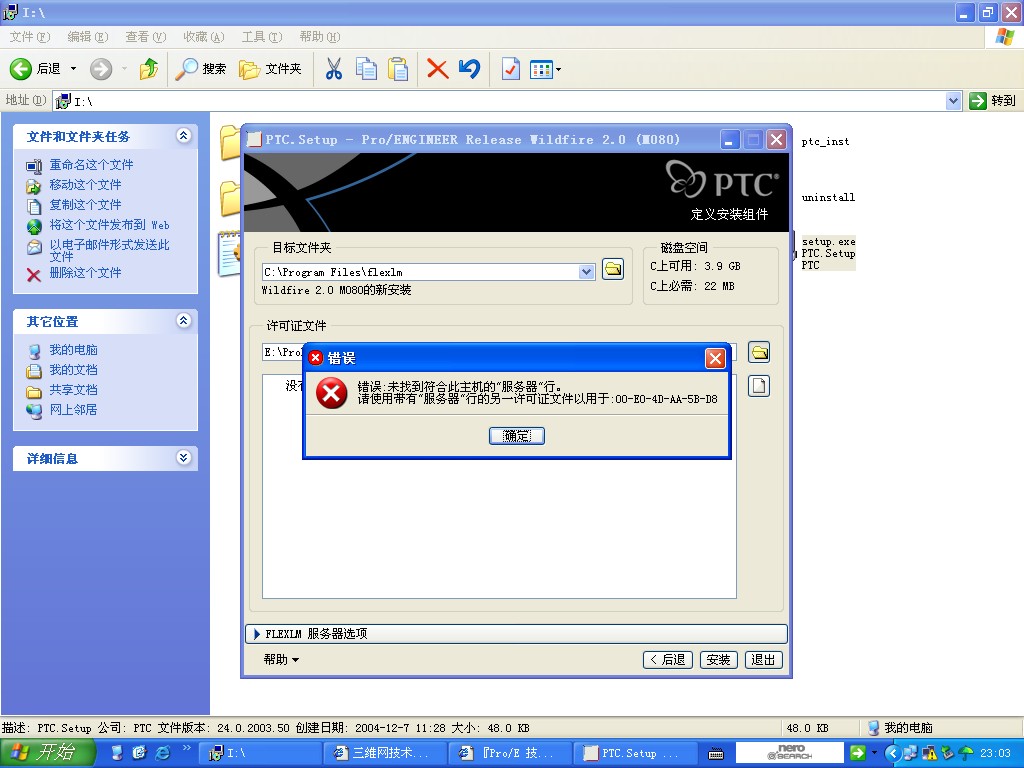The width and height of the screenshot is (1024, 768).
Task: Open the 编辑 menu
Action: coord(88,37)
